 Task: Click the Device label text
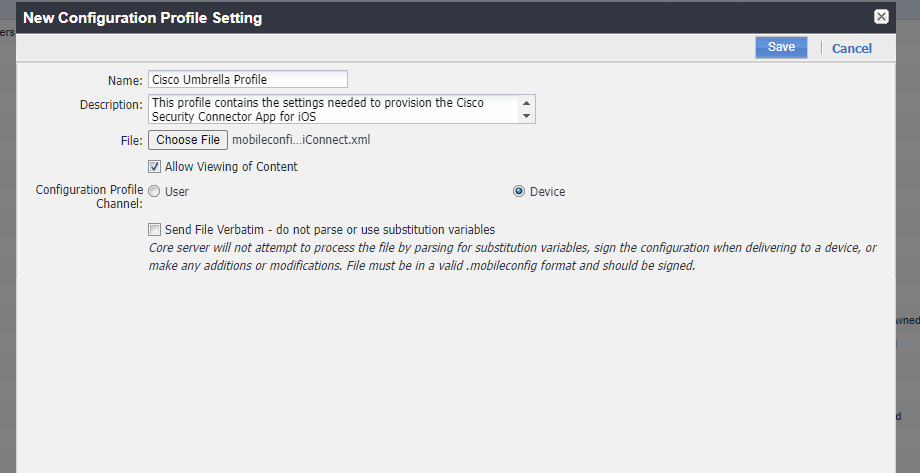click(547, 192)
